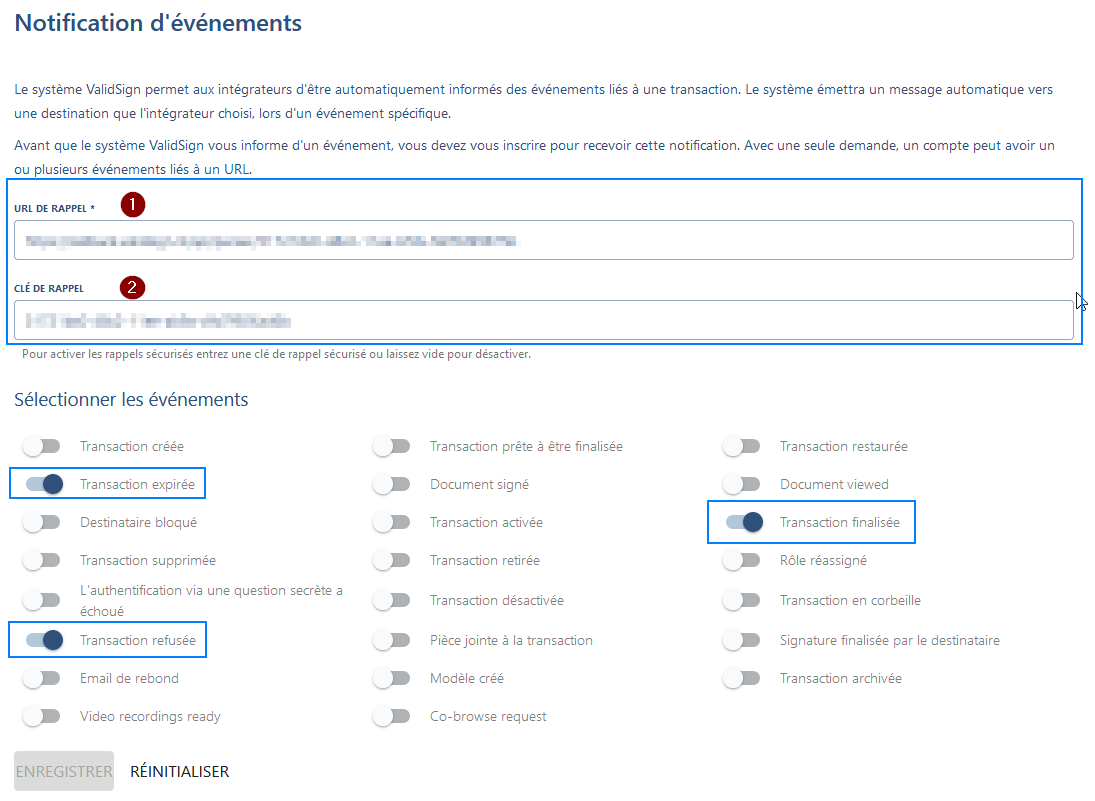Click the Co-browse request label text
The height and width of the screenshot is (801, 1095).
pos(488,716)
